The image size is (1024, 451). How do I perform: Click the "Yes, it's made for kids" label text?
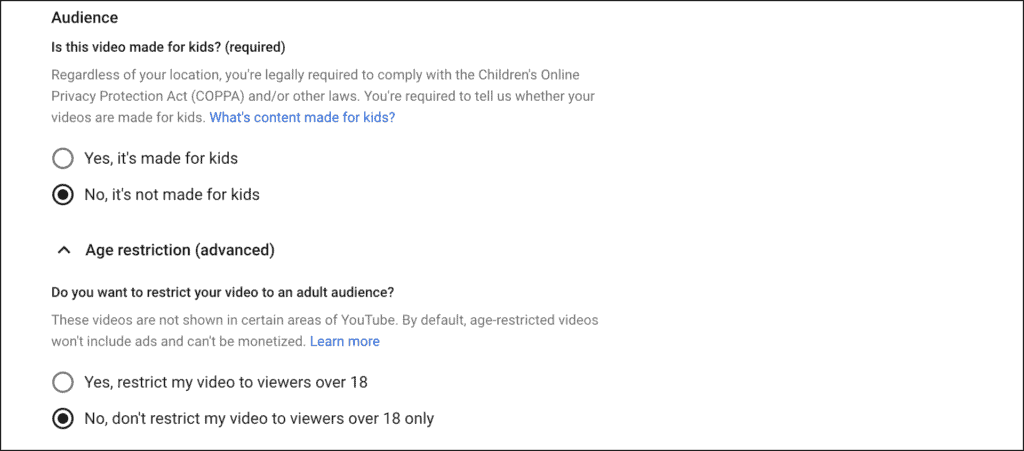[x=160, y=158]
